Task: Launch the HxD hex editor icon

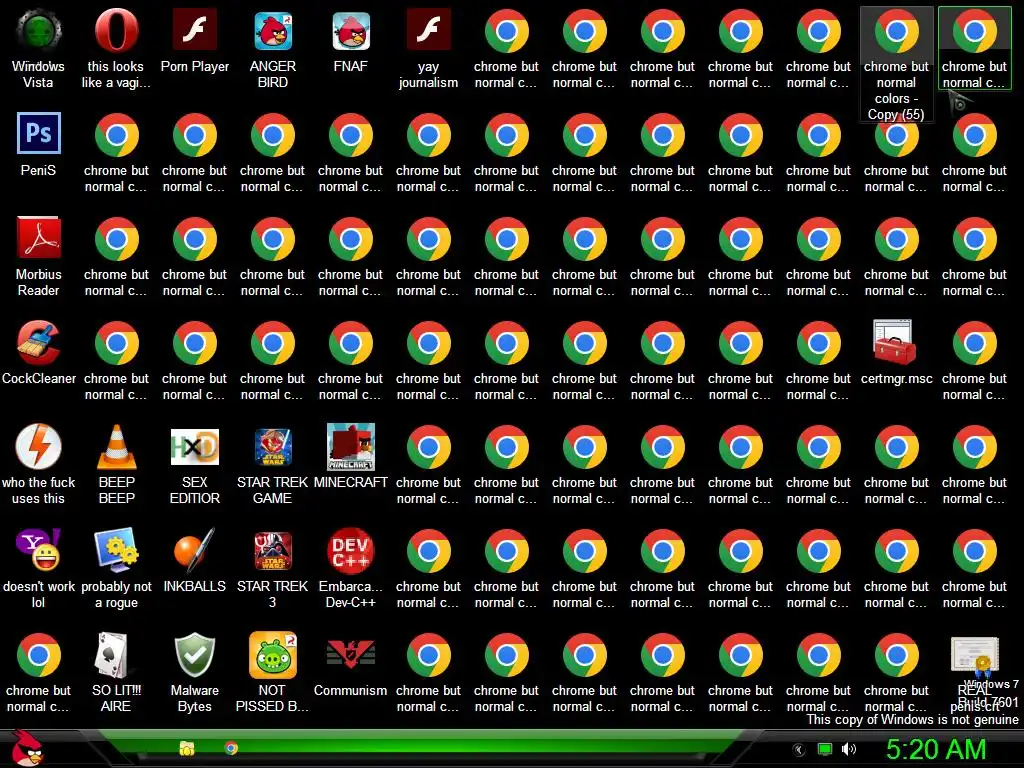Action: [x=195, y=447]
